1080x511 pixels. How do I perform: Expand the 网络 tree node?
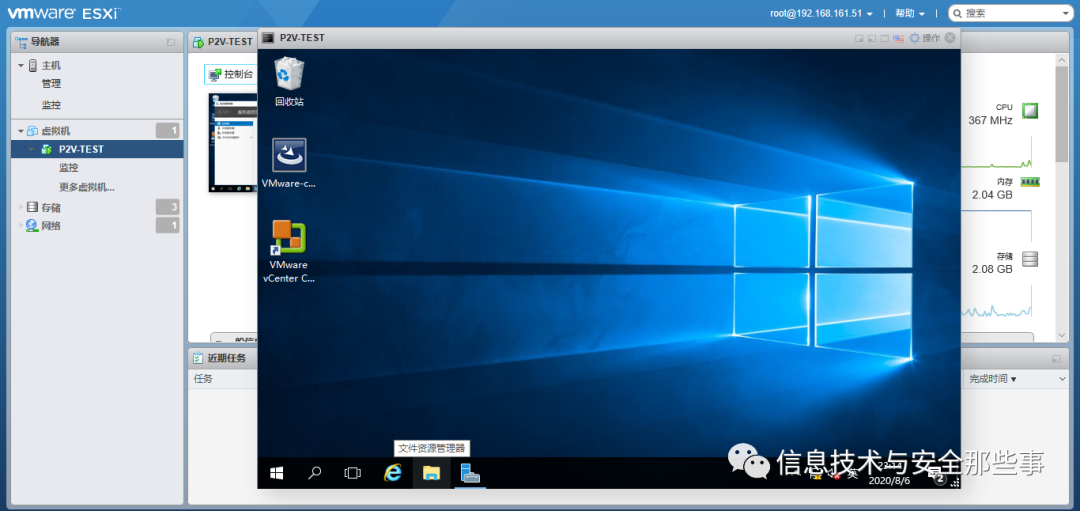click(21, 225)
